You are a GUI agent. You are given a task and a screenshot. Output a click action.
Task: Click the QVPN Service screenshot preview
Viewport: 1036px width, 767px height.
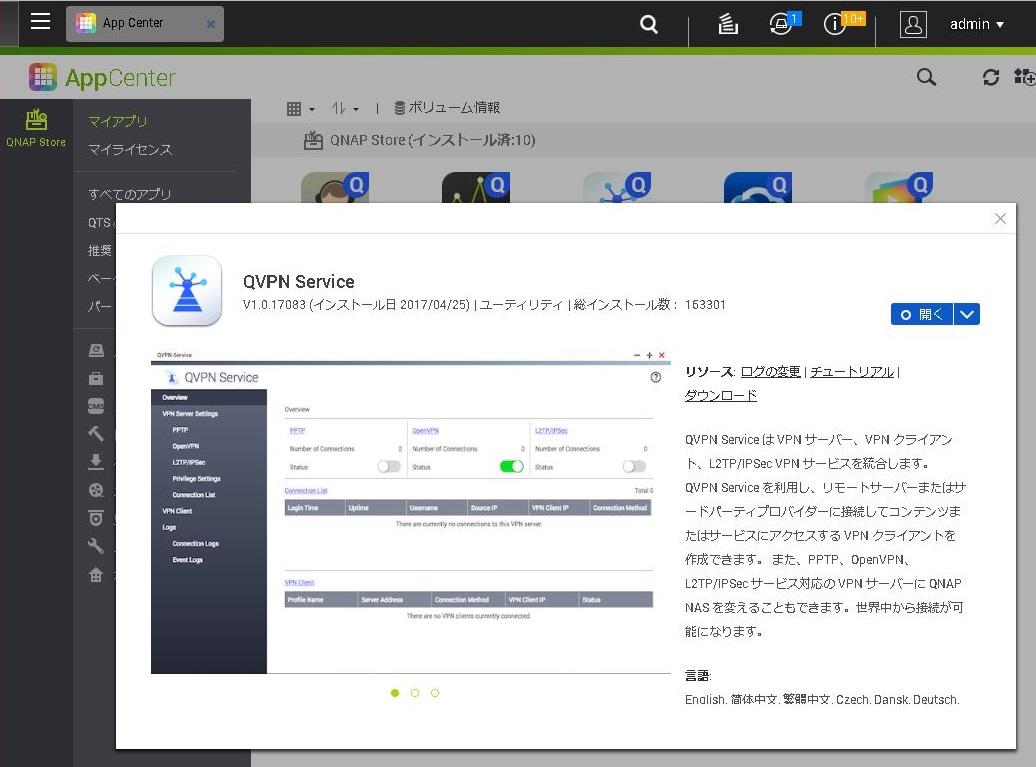[x=411, y=511]
